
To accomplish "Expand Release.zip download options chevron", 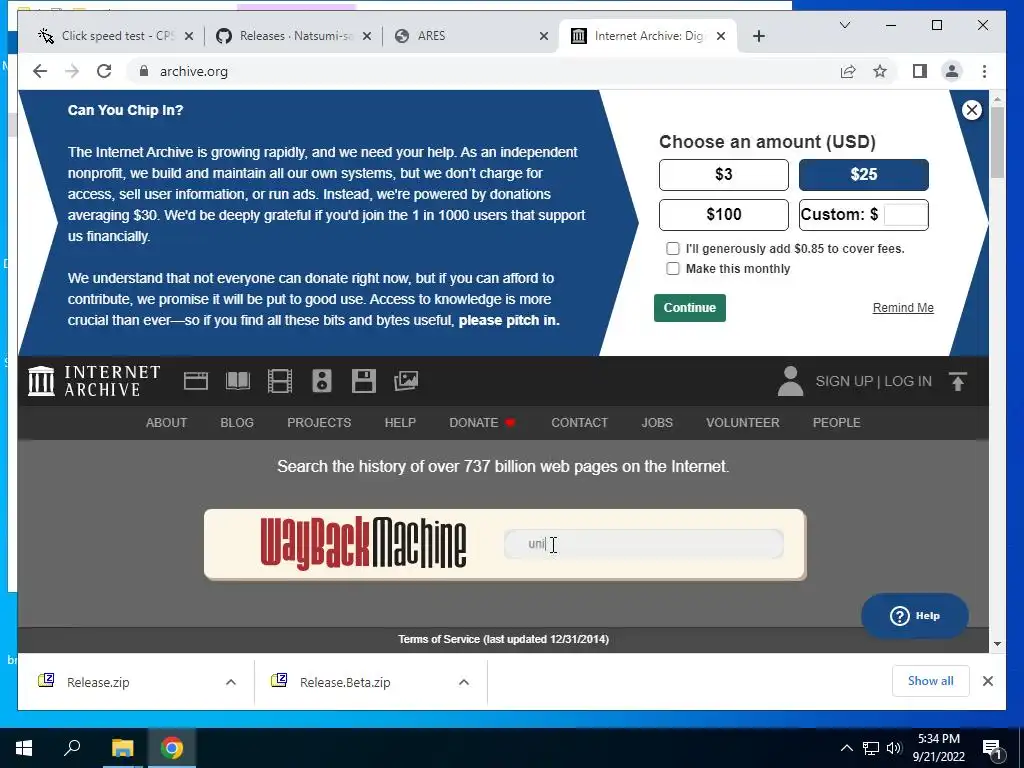I will (231, 682).
